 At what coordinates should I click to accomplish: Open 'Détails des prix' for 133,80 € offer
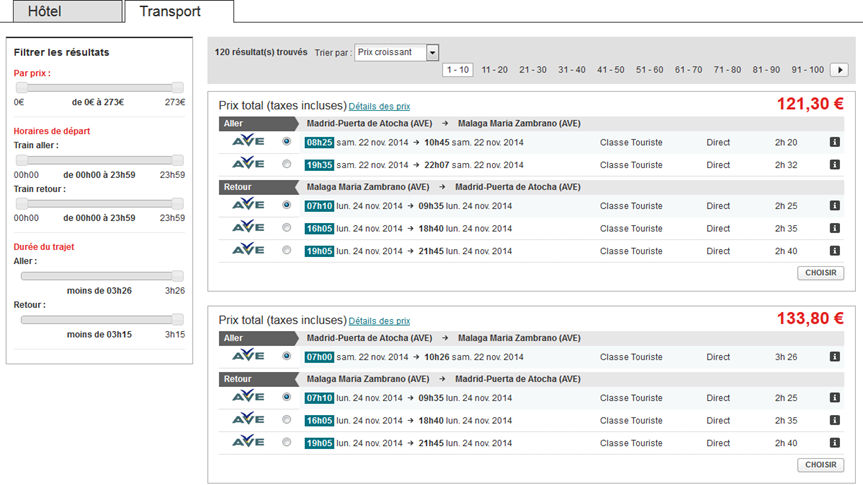click(x=379, y=321)
